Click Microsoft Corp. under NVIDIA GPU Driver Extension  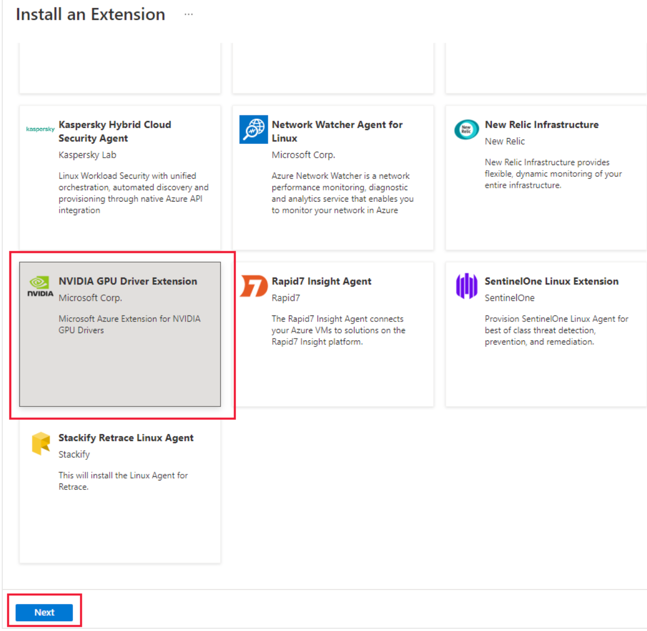click(x=90, y=298)
